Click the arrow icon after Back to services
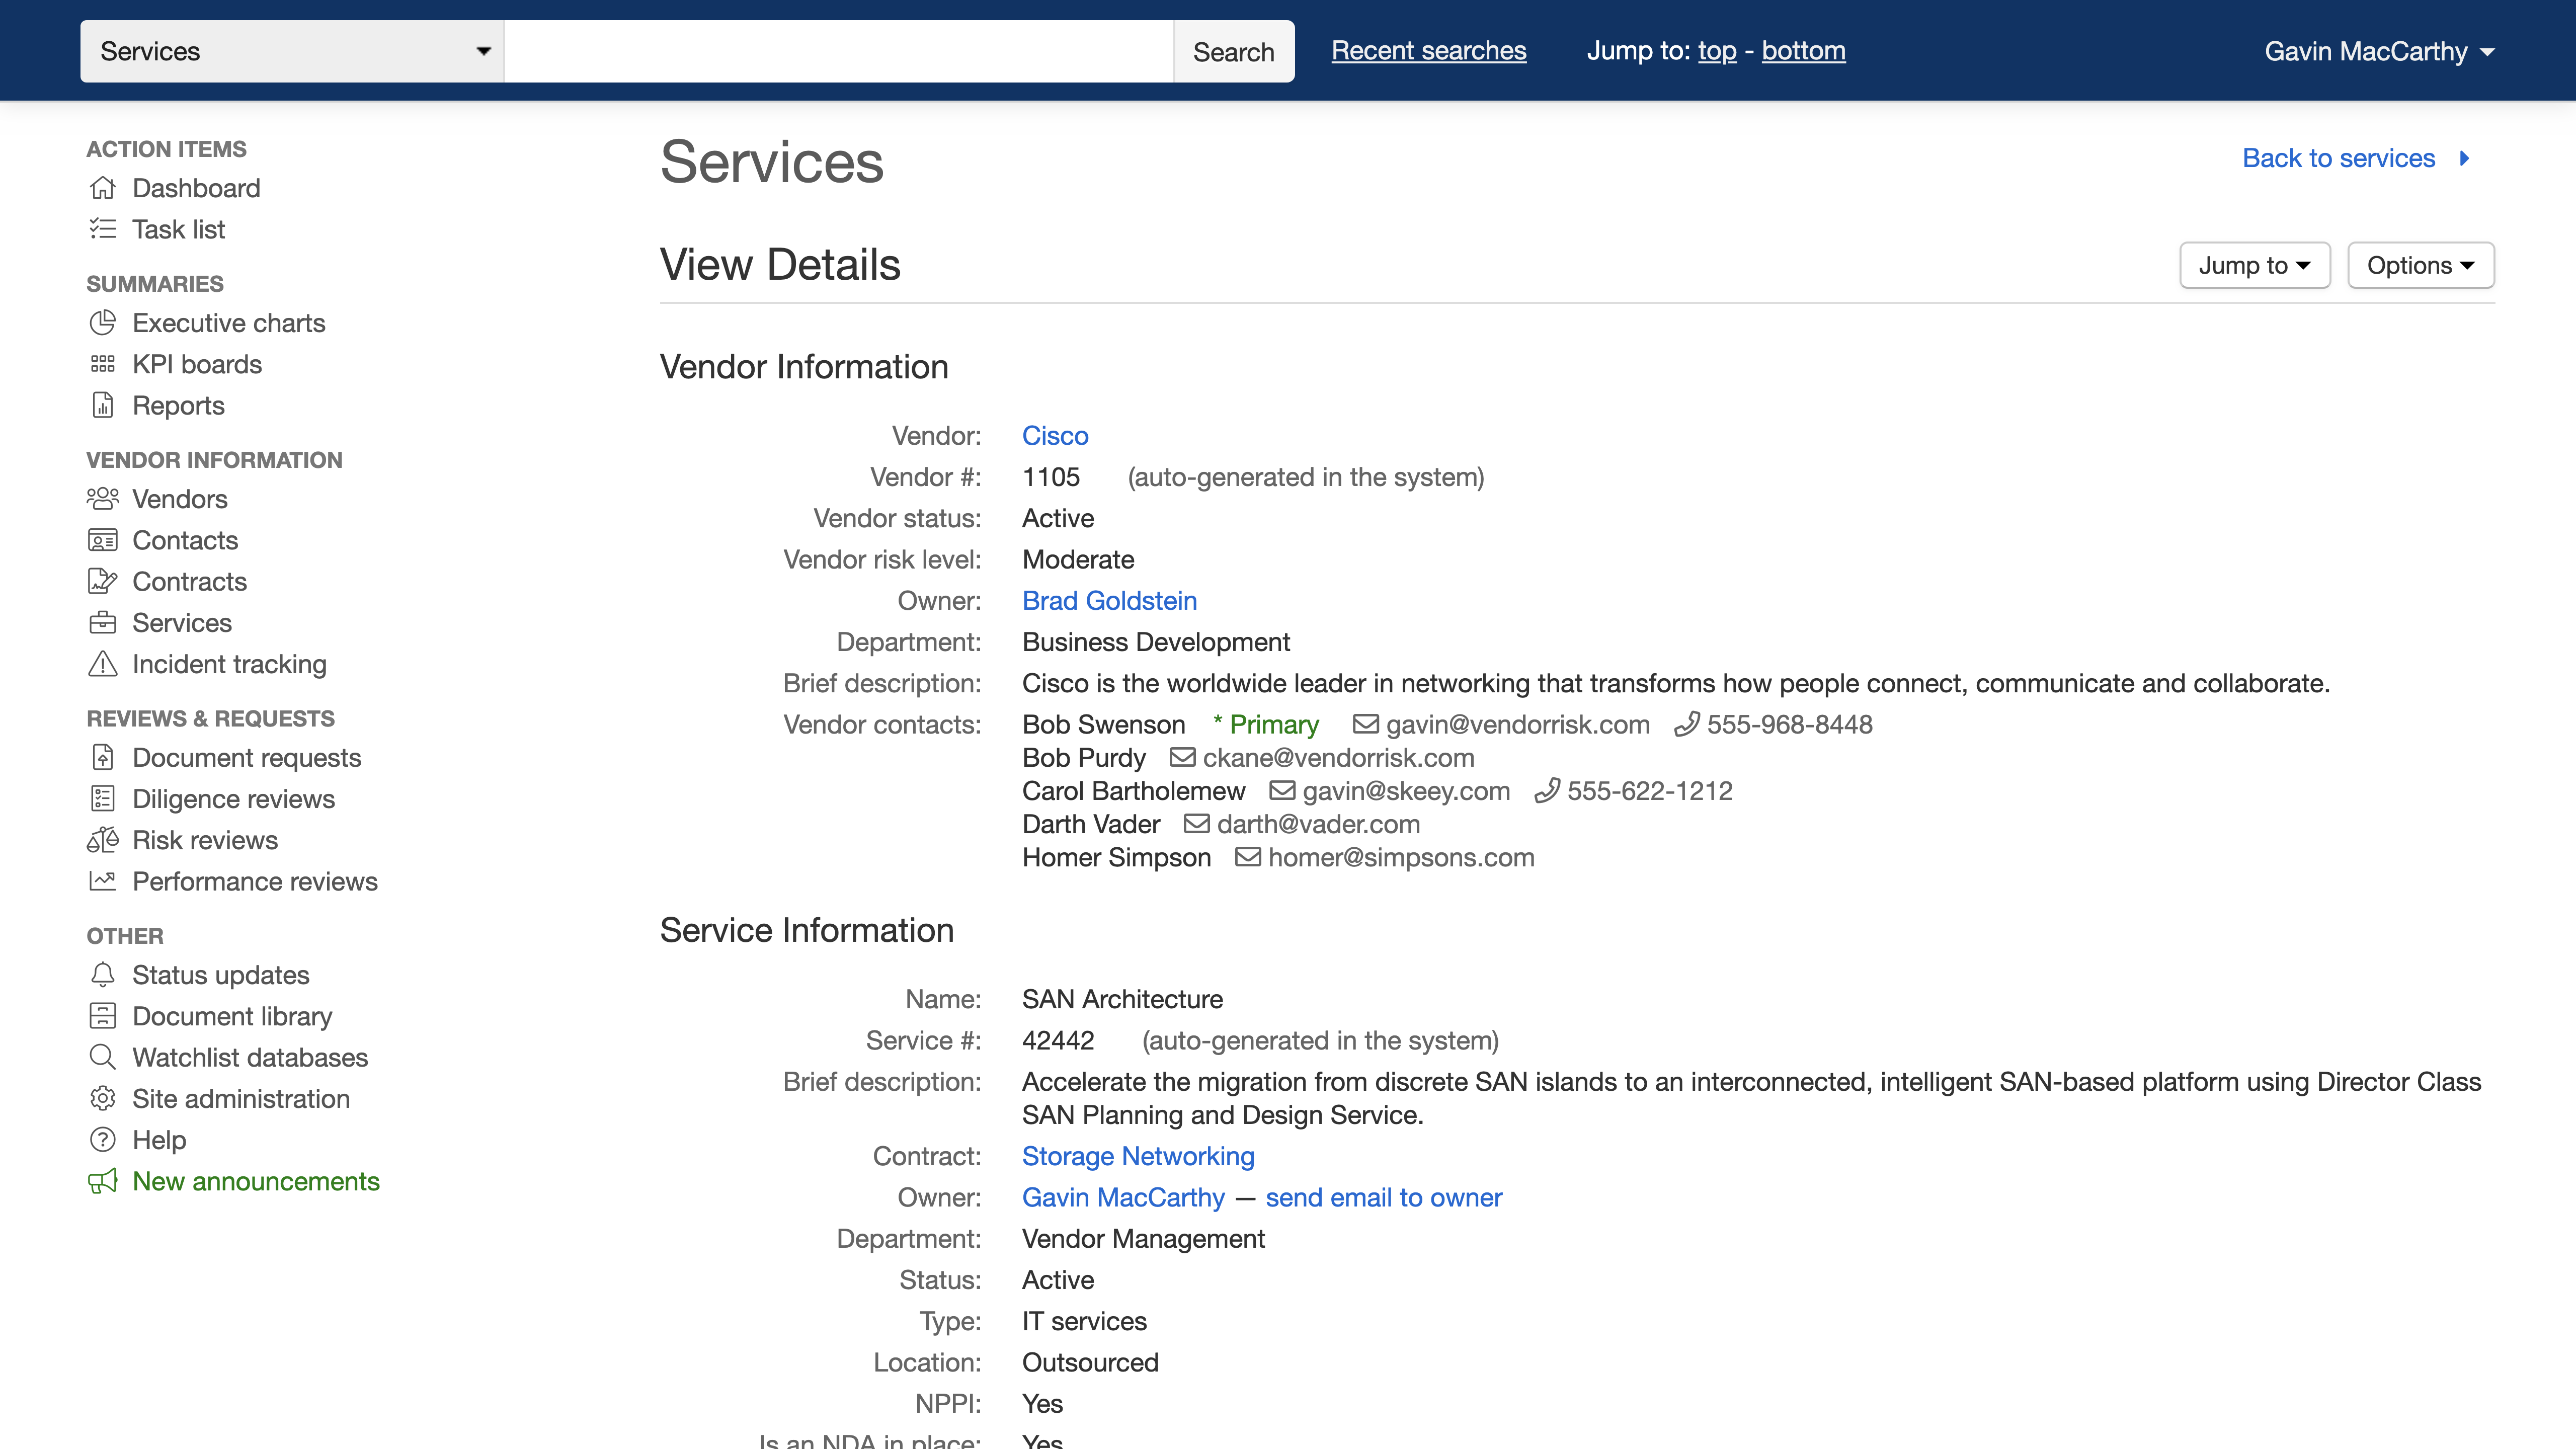 click(2464, 158)
